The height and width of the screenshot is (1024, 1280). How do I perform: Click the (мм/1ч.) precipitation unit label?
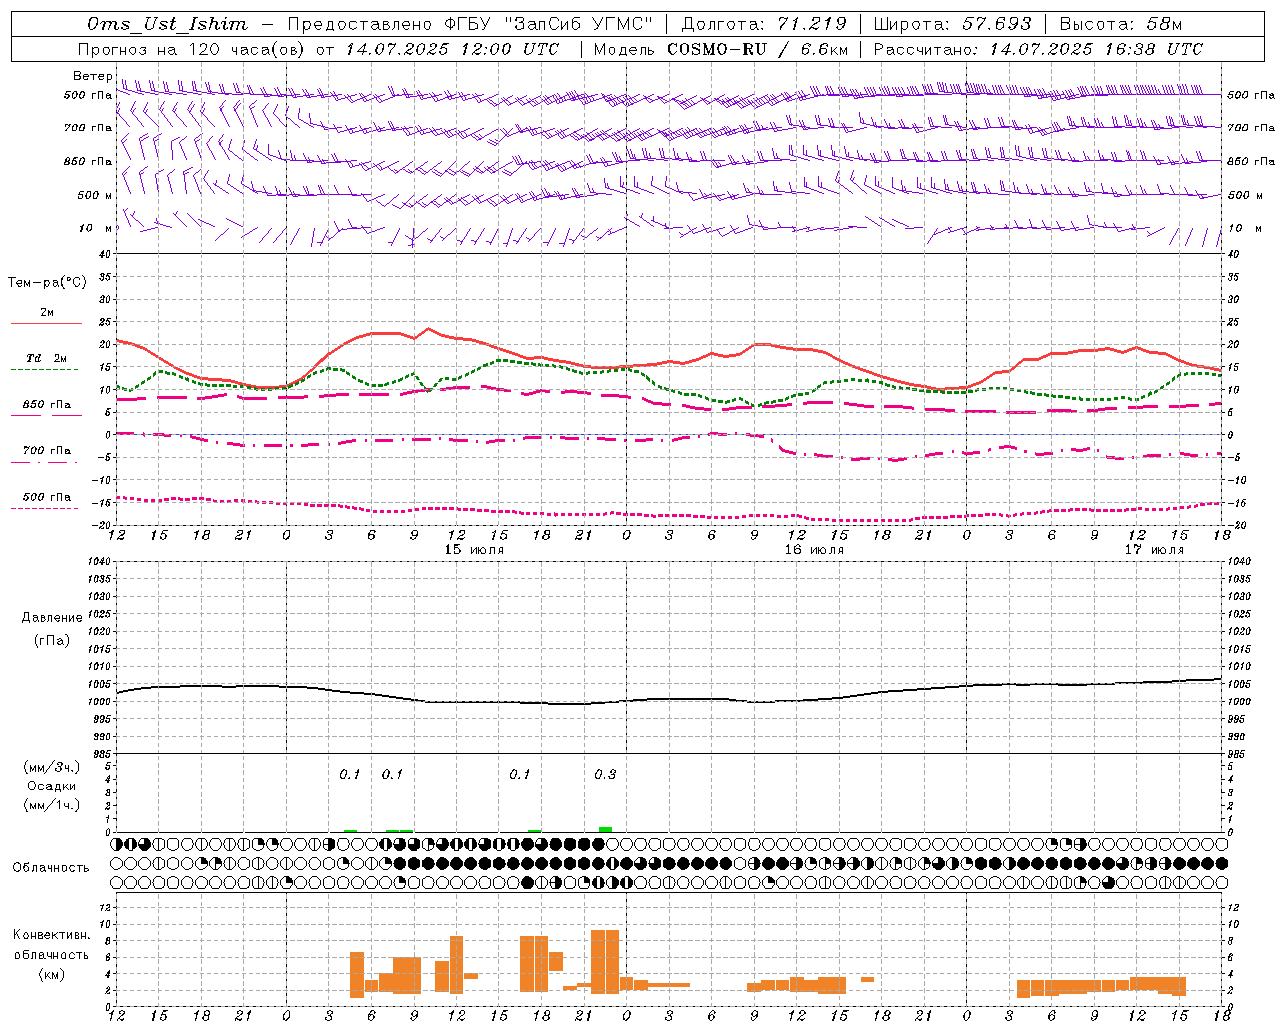pos(52,805)
